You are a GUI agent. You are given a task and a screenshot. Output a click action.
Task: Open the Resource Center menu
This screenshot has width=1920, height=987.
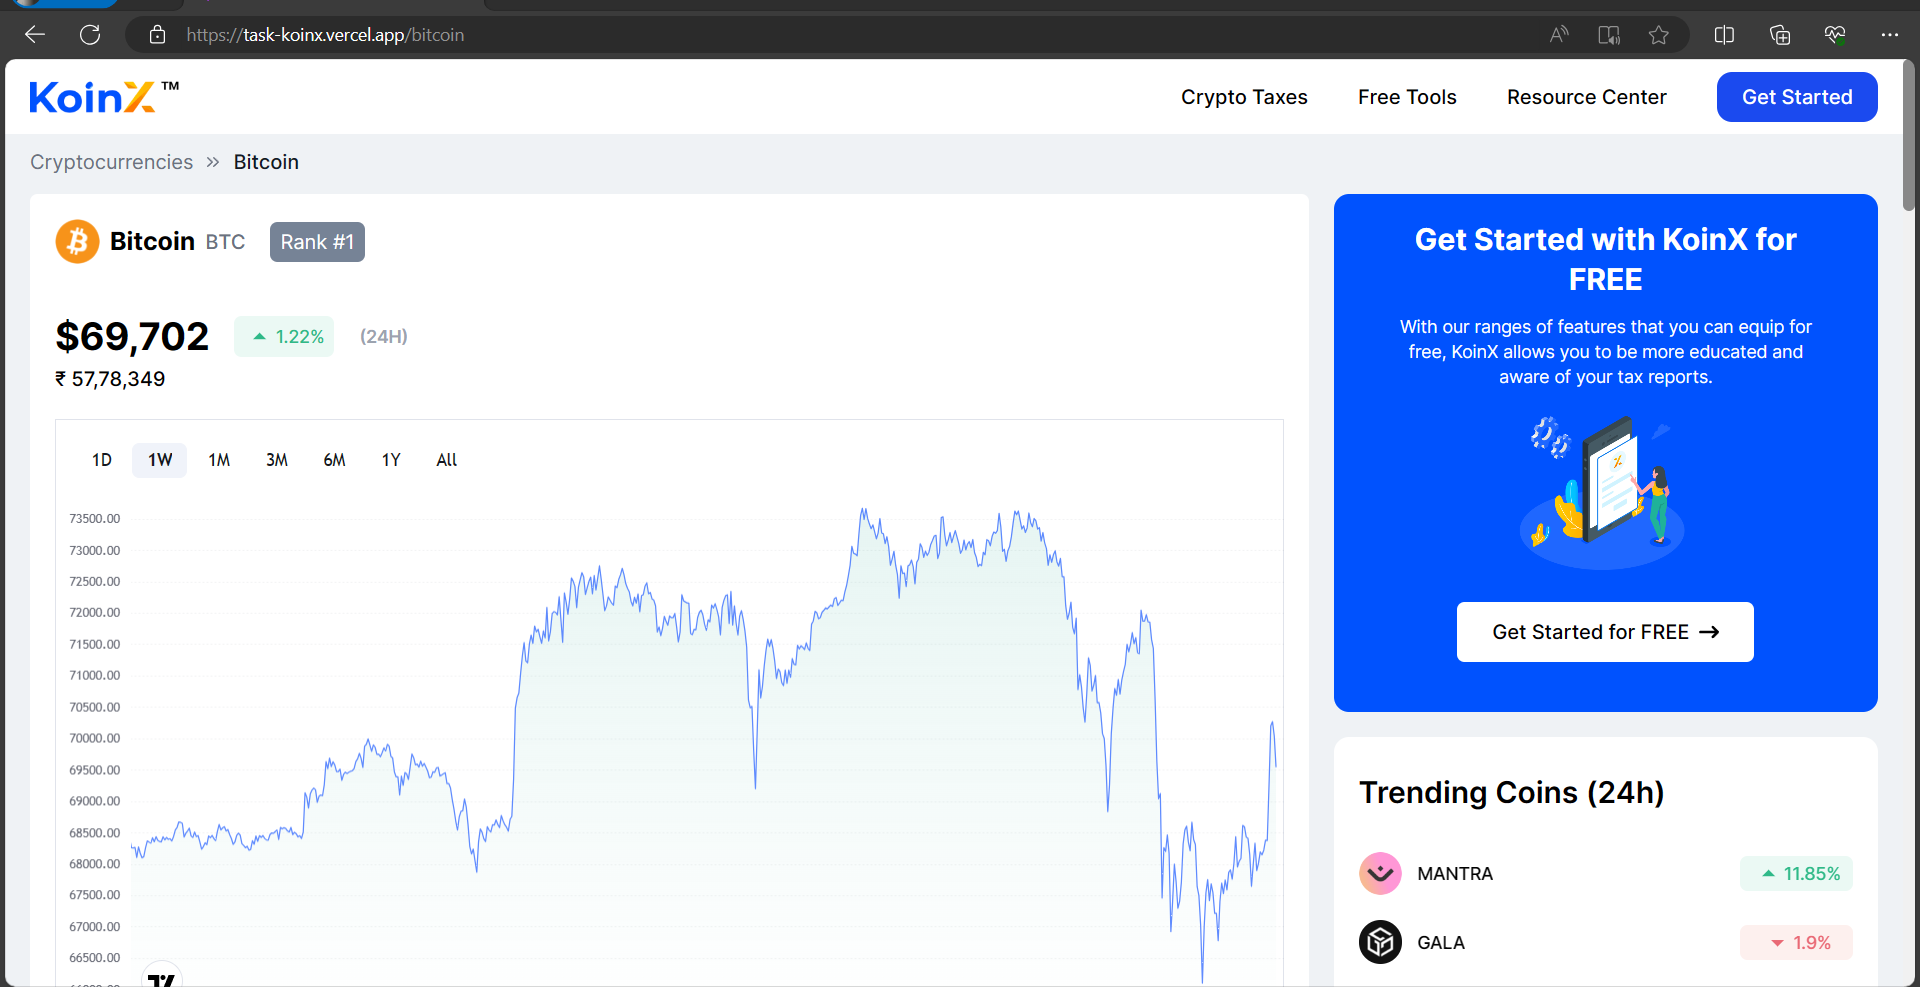pyautogui.click(x=1587, y=97)
